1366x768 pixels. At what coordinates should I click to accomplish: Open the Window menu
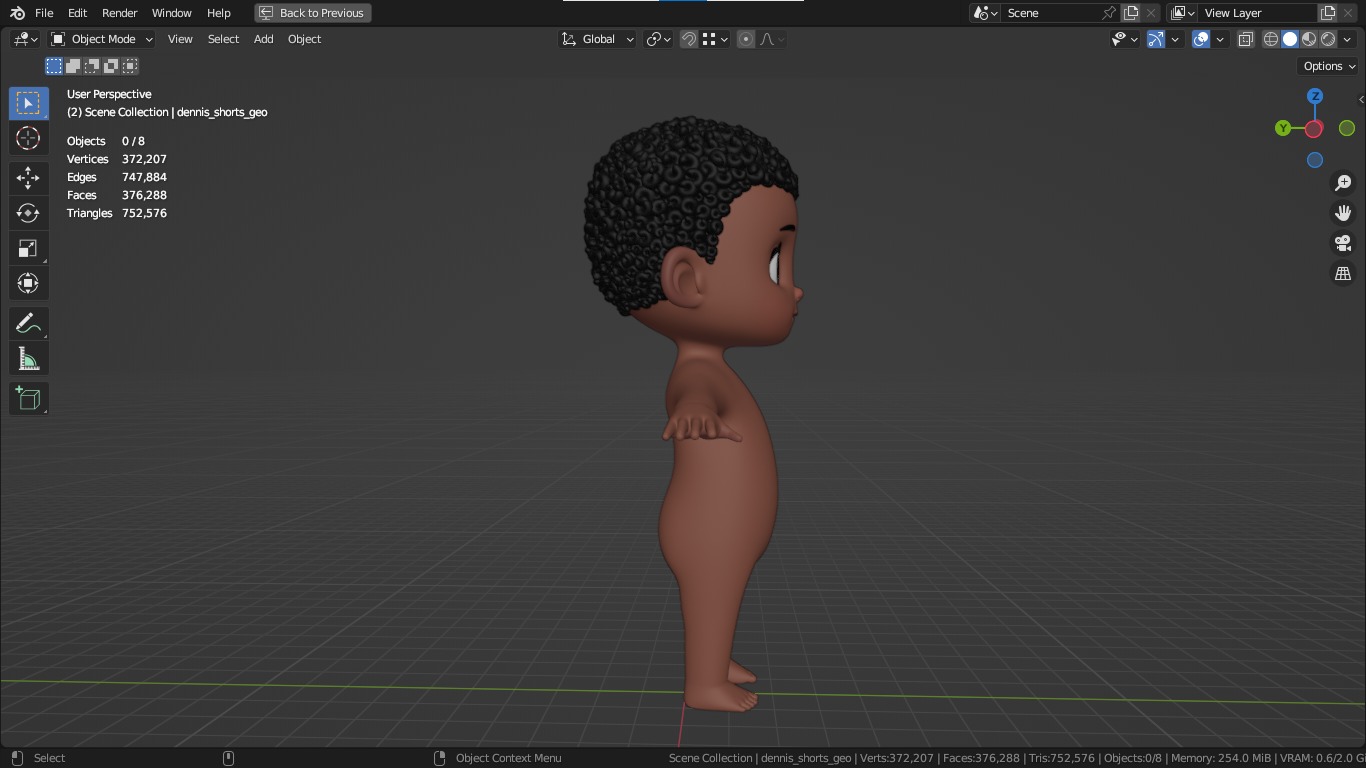(172, 13)
